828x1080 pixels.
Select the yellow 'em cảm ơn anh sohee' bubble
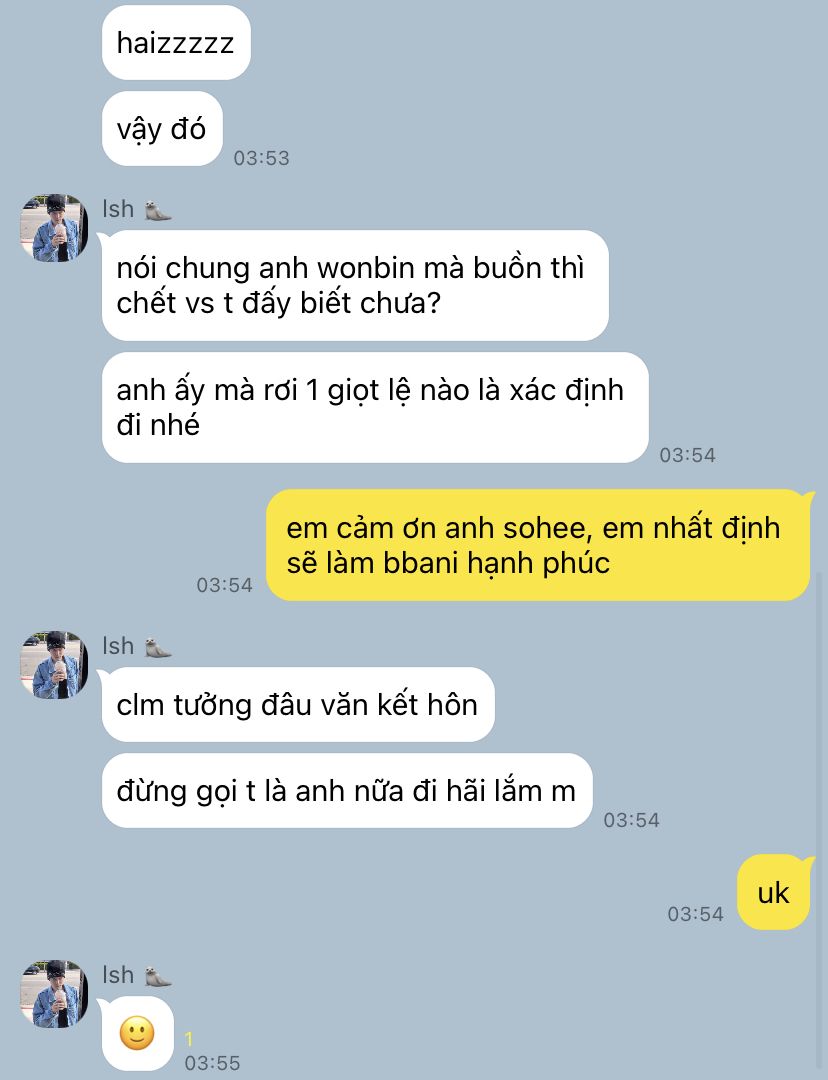coord(538,545)
